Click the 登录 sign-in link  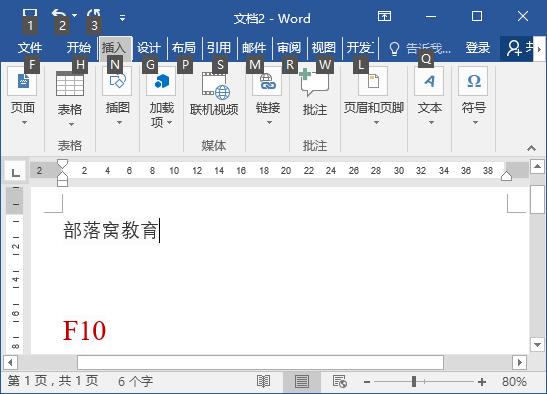[x=478, y=47]
